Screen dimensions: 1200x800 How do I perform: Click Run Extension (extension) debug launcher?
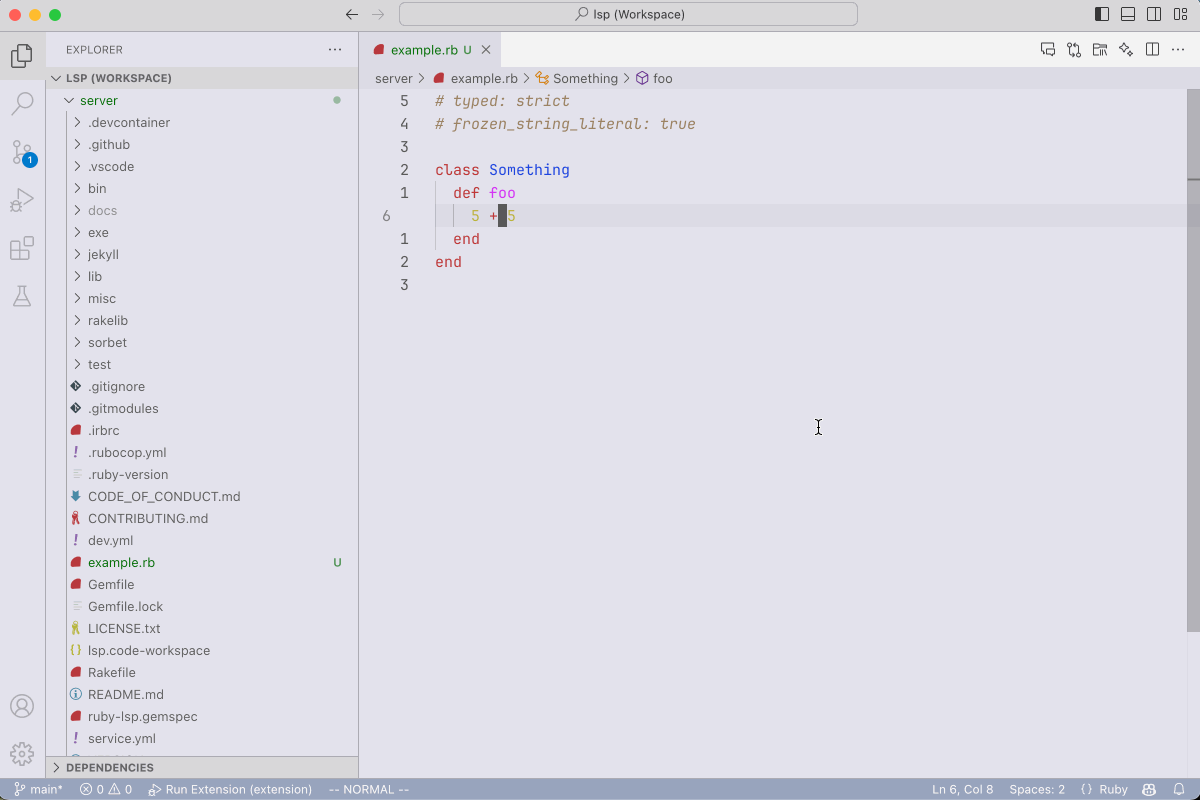[x=230, y=789]
